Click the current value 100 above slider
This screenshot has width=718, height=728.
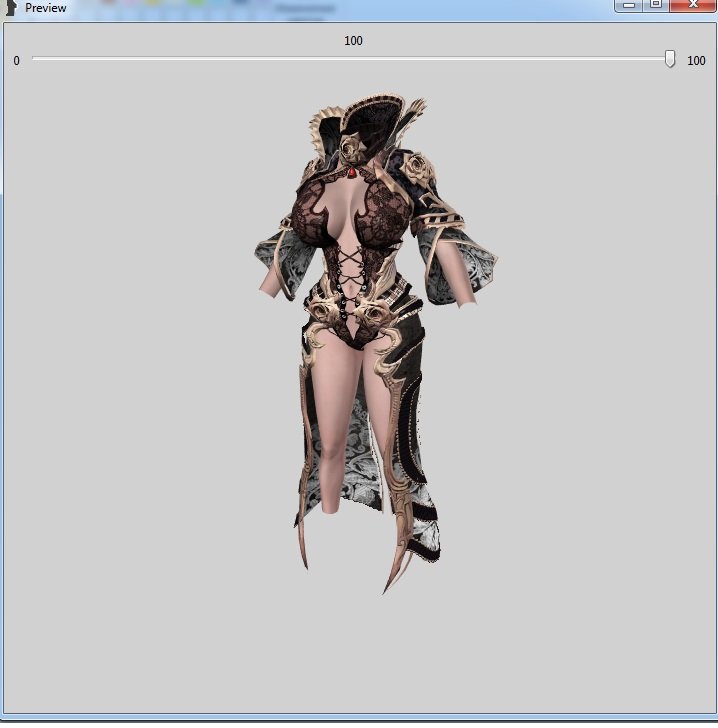pos(353,41)
